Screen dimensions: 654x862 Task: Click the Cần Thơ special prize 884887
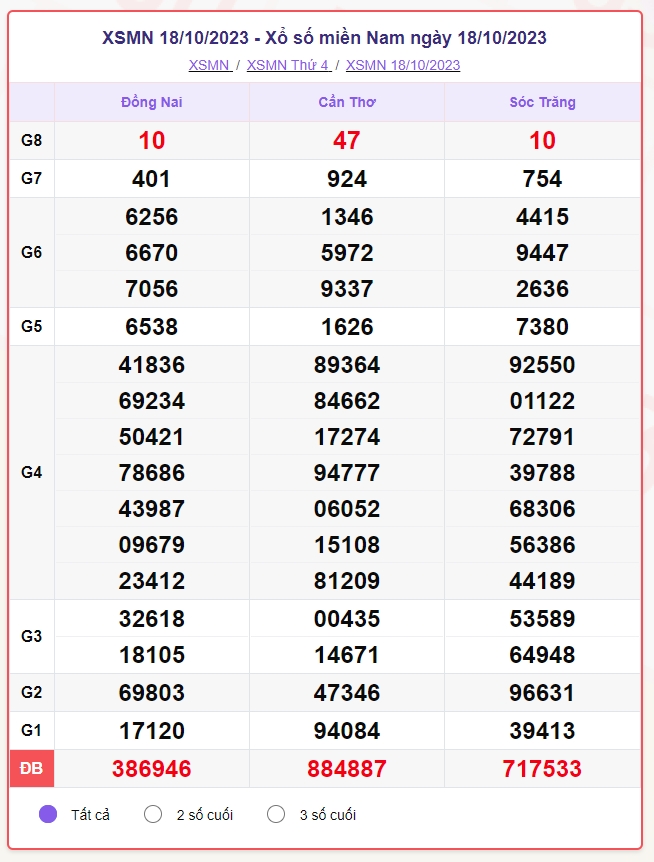click(x=347, y=769)
